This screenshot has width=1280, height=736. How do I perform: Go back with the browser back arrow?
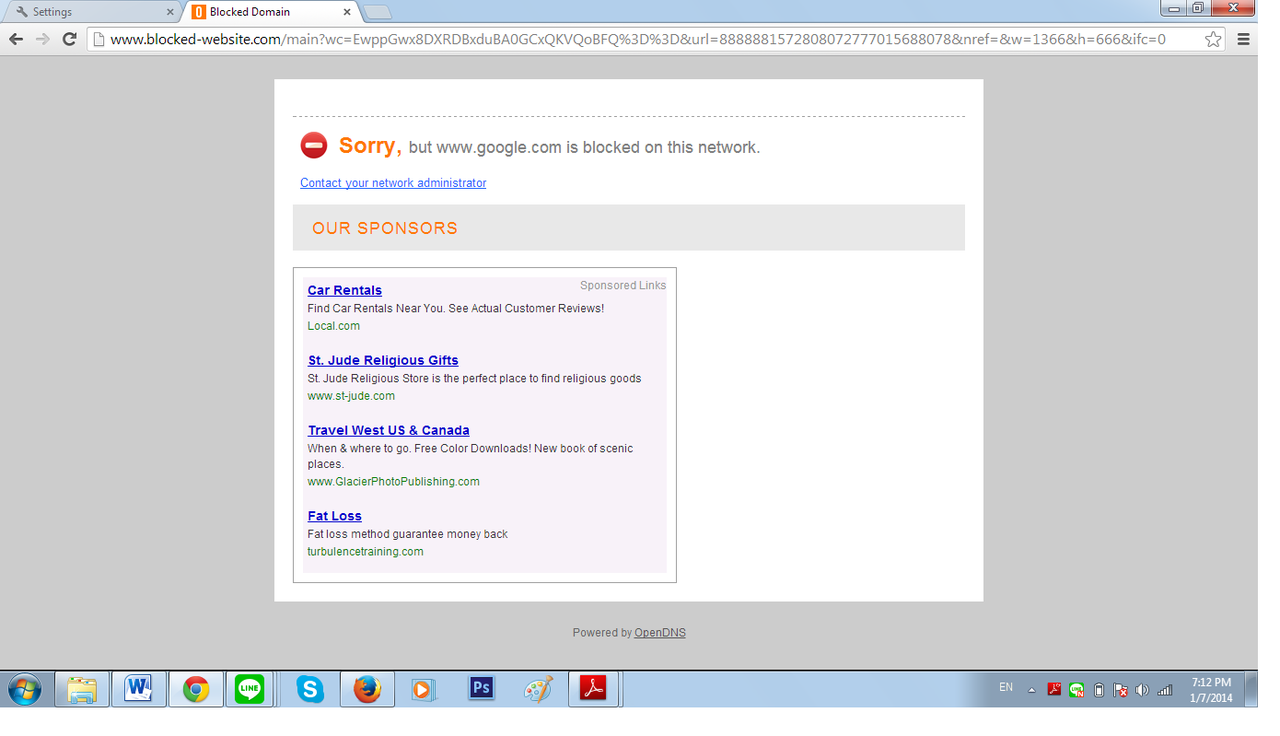pos(15,39)
